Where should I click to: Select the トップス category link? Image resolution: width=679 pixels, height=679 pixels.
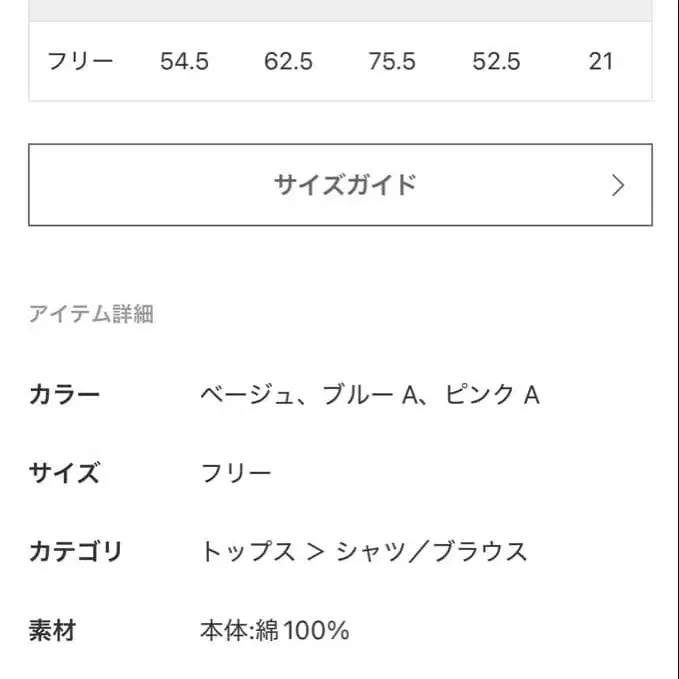(x=247, y=551)
